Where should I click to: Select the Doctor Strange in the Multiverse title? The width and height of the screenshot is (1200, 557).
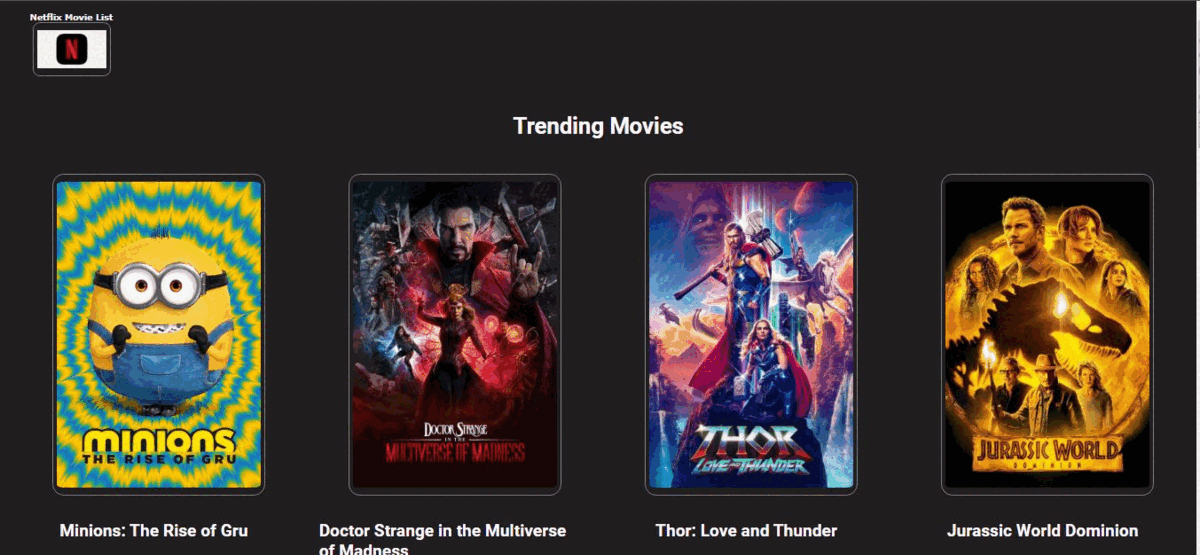coord(443,539)
